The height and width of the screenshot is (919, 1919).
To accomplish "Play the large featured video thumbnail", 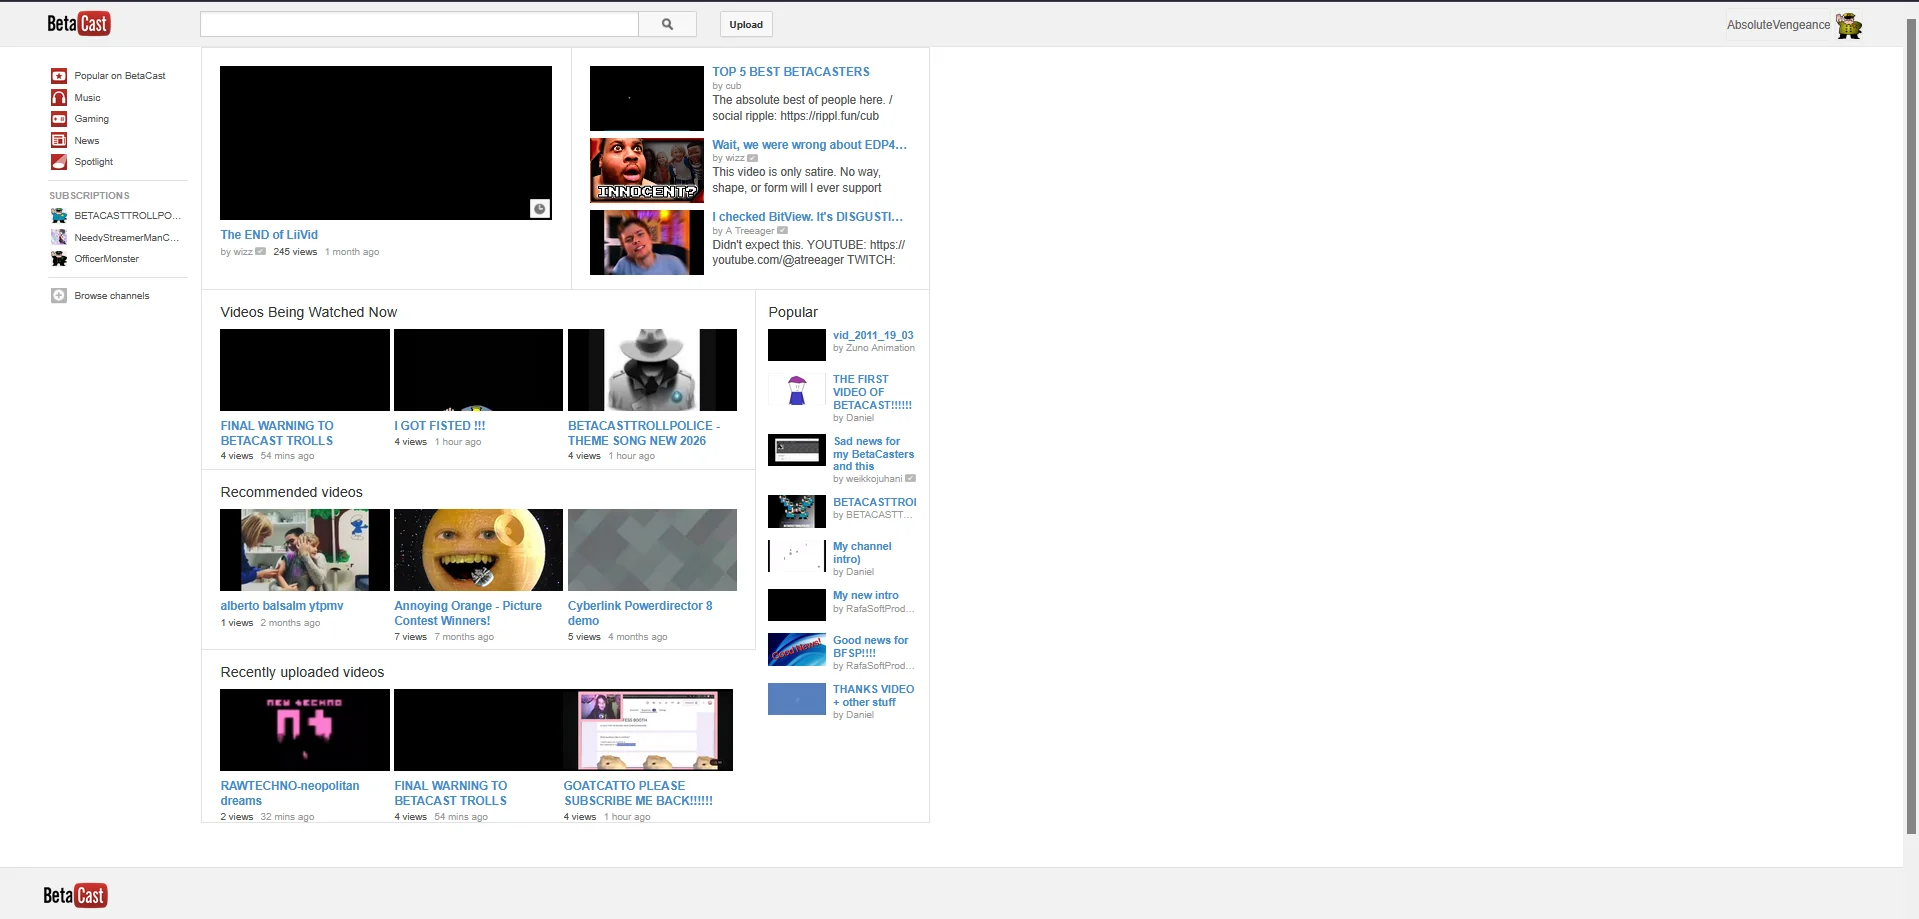I will coord(386,143).
